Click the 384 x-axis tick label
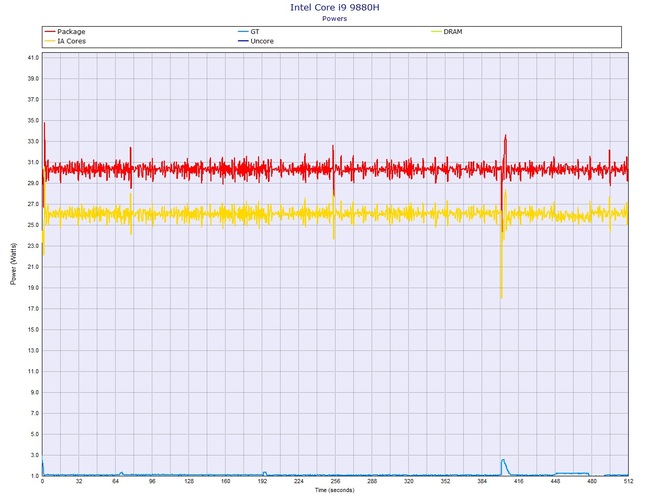 482,481
